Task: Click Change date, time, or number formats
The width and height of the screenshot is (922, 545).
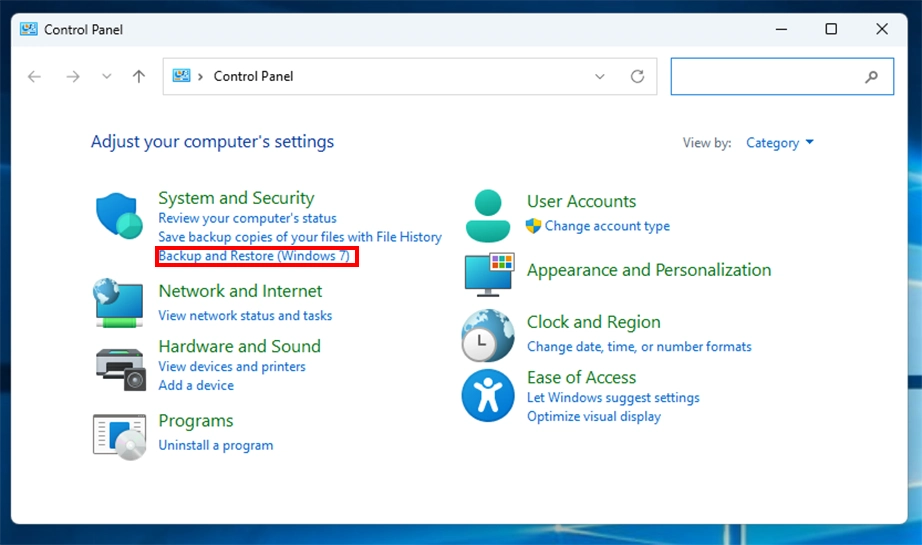Action: 639,347
